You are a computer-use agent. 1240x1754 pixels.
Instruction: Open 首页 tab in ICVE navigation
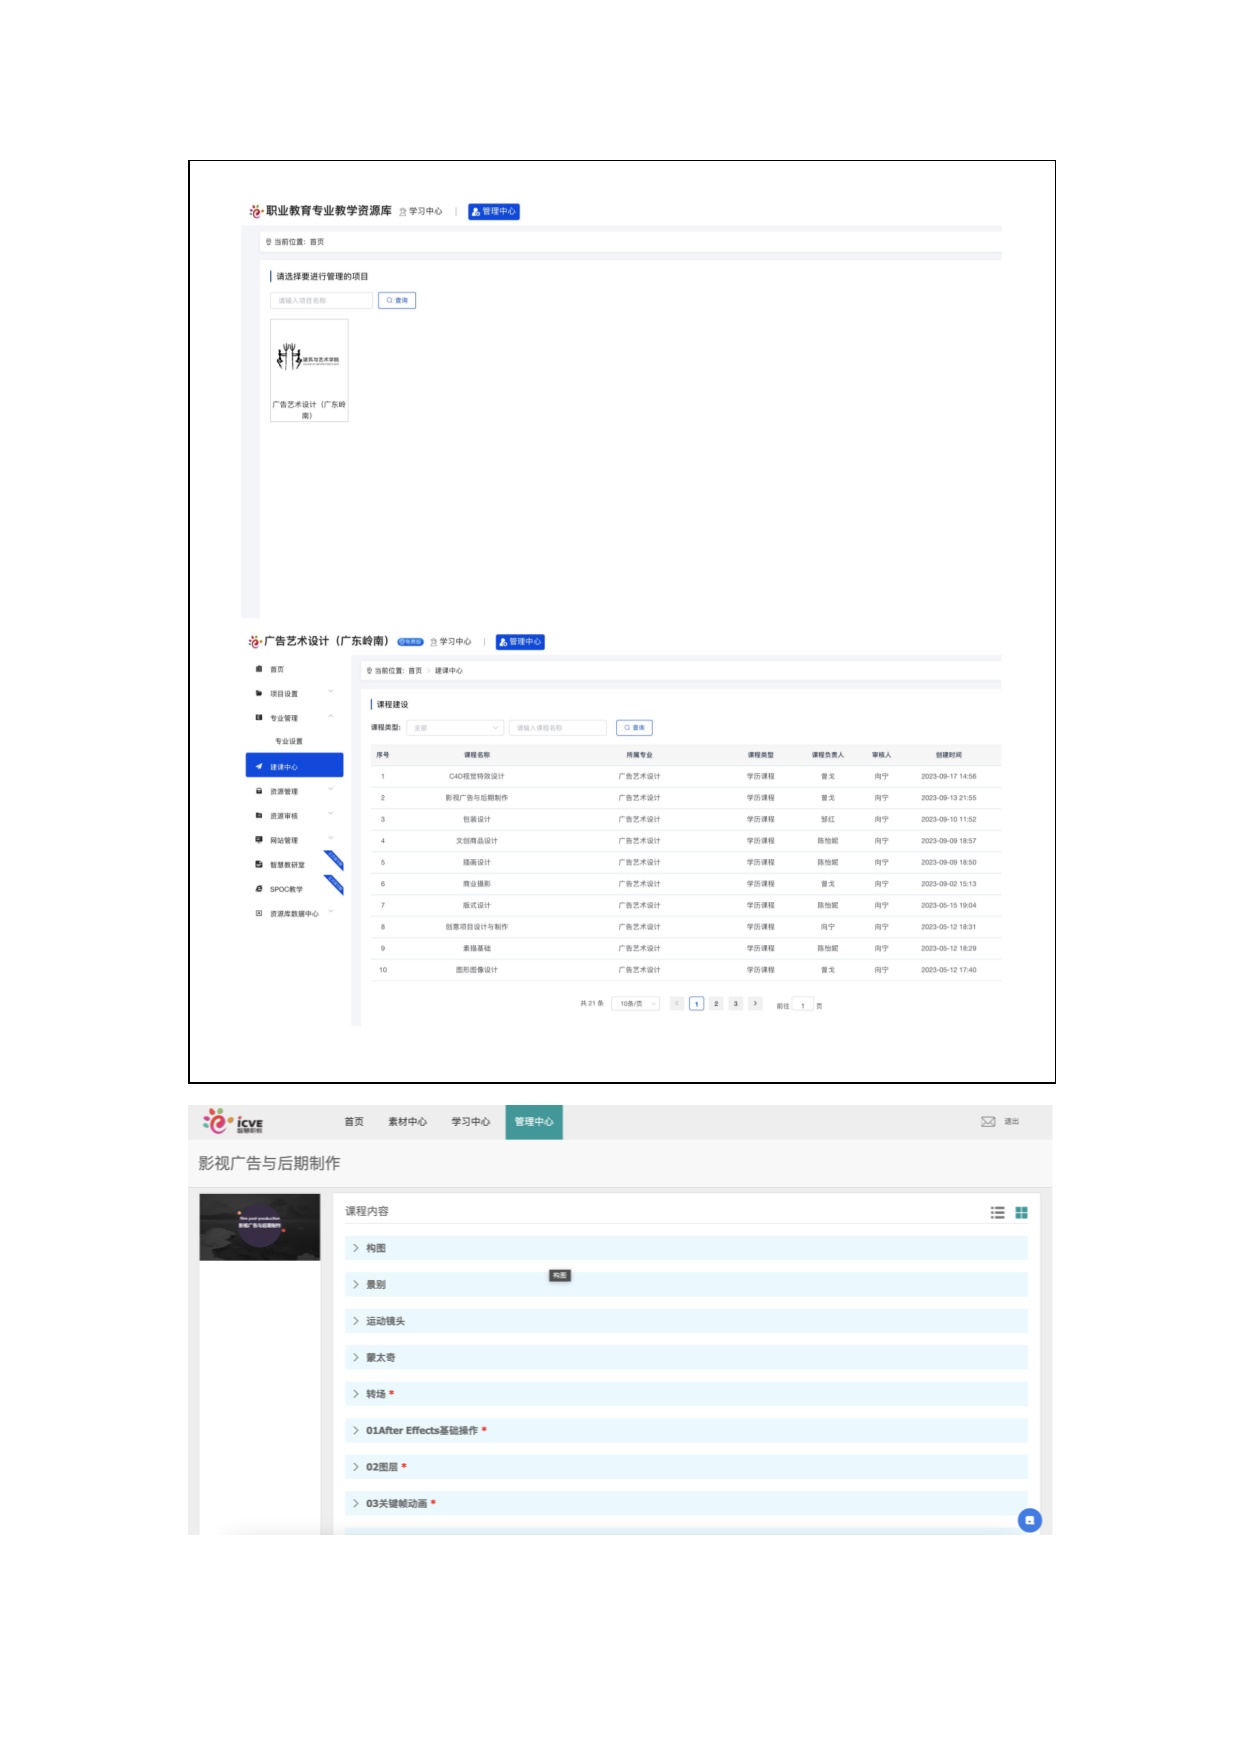[354, 1122]
